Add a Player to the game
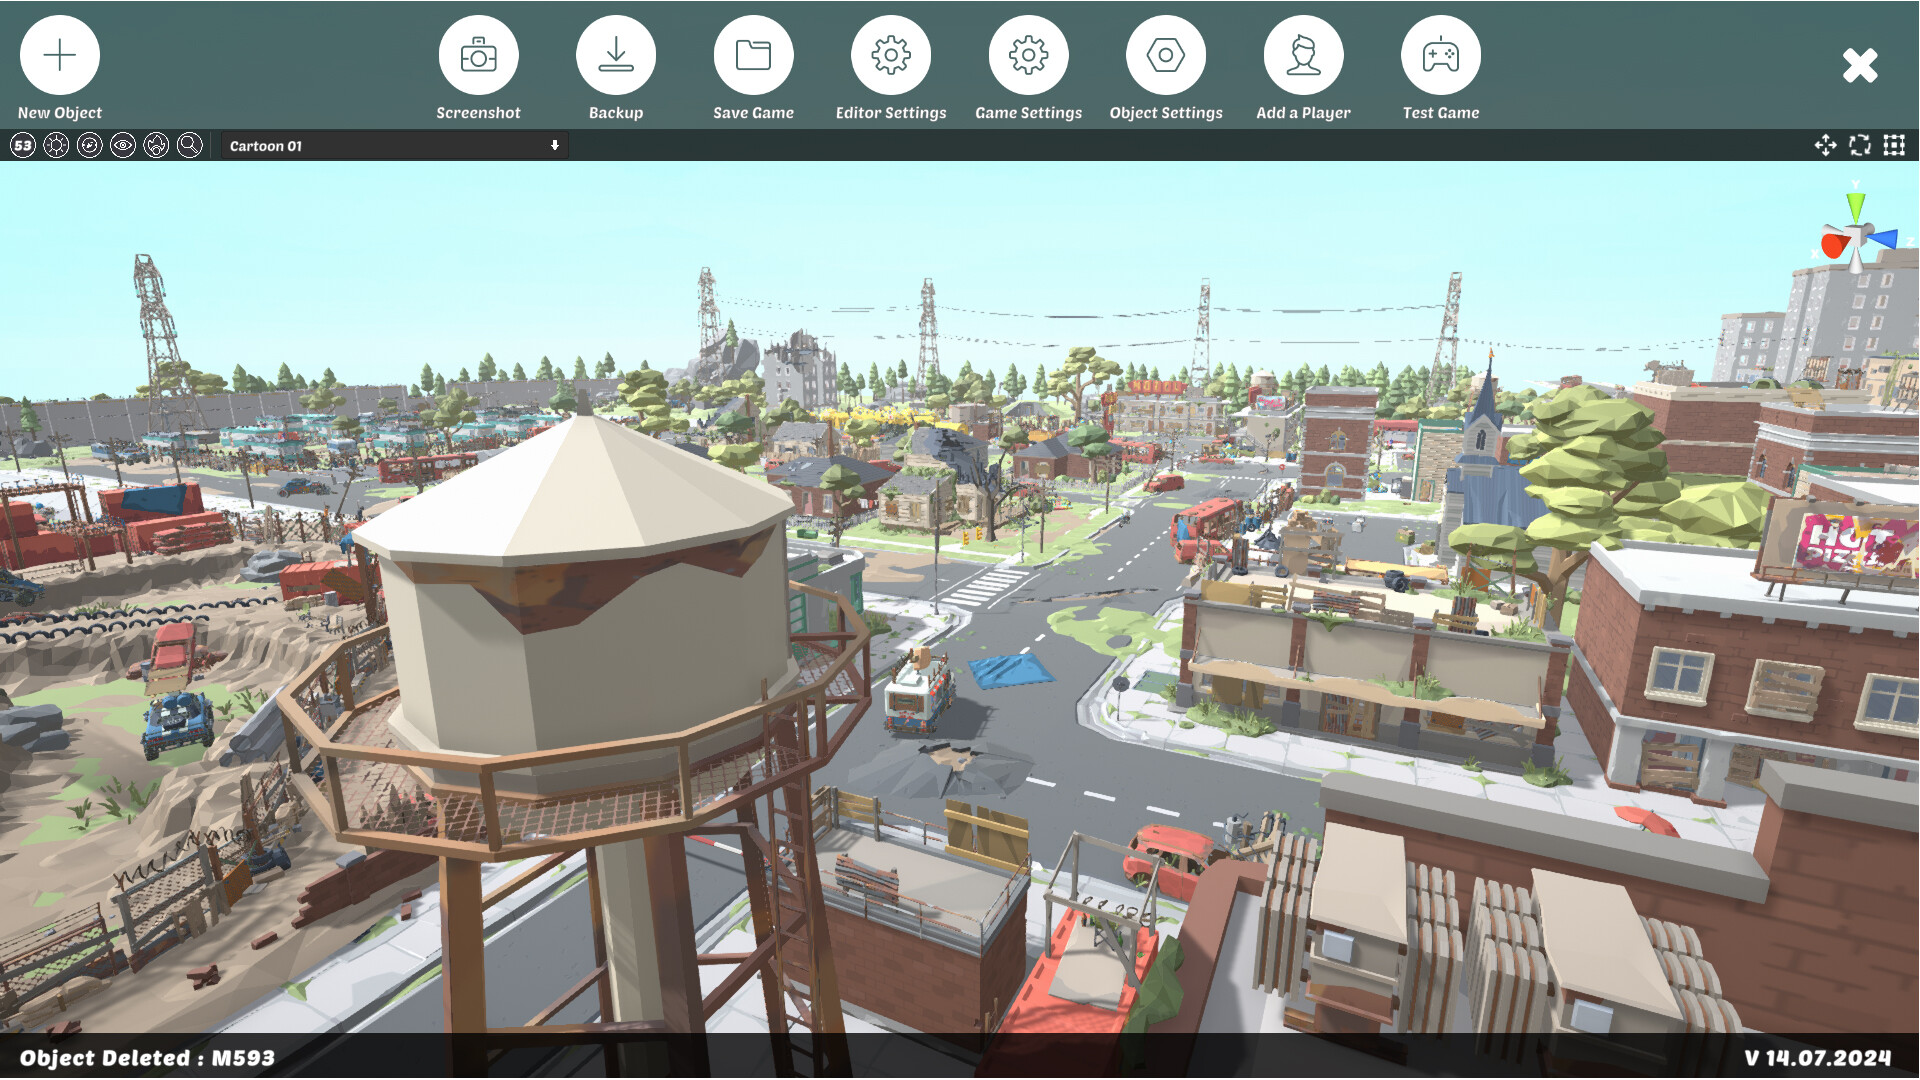 [1303, 55]
